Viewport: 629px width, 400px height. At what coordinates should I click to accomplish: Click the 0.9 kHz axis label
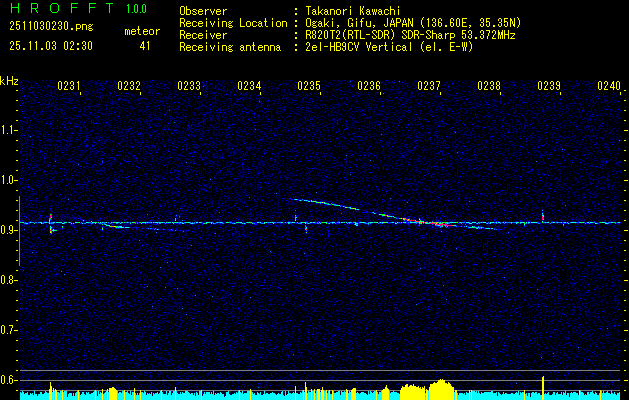point(9,230)
